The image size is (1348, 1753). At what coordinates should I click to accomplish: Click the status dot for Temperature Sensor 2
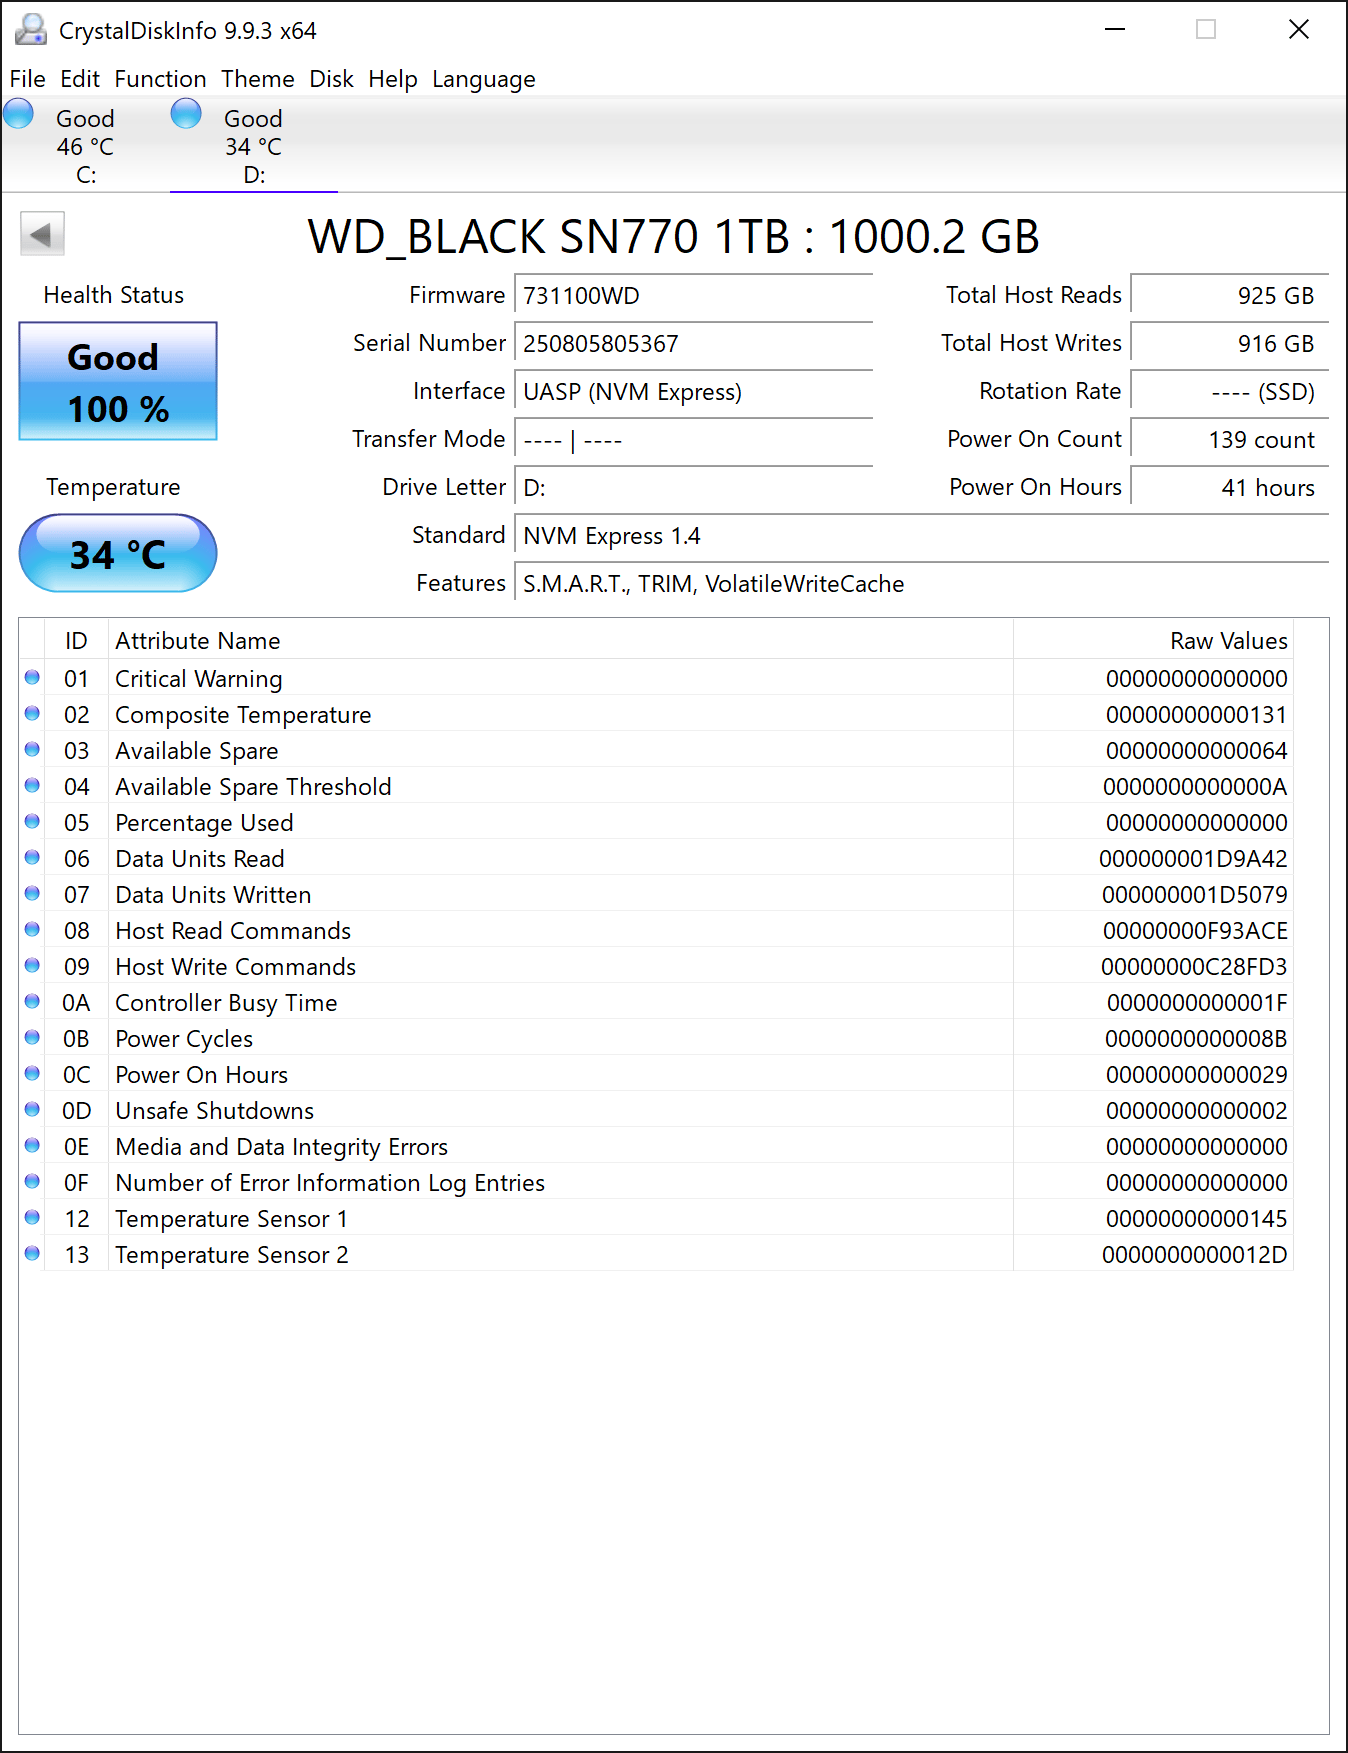tap(32, 1254)
